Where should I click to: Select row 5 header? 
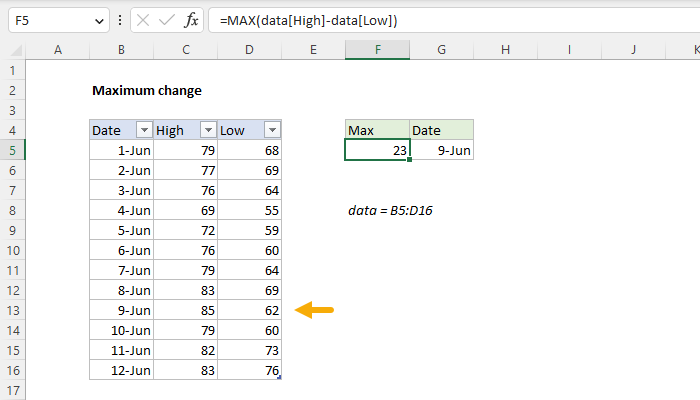(x=12, y=150)
